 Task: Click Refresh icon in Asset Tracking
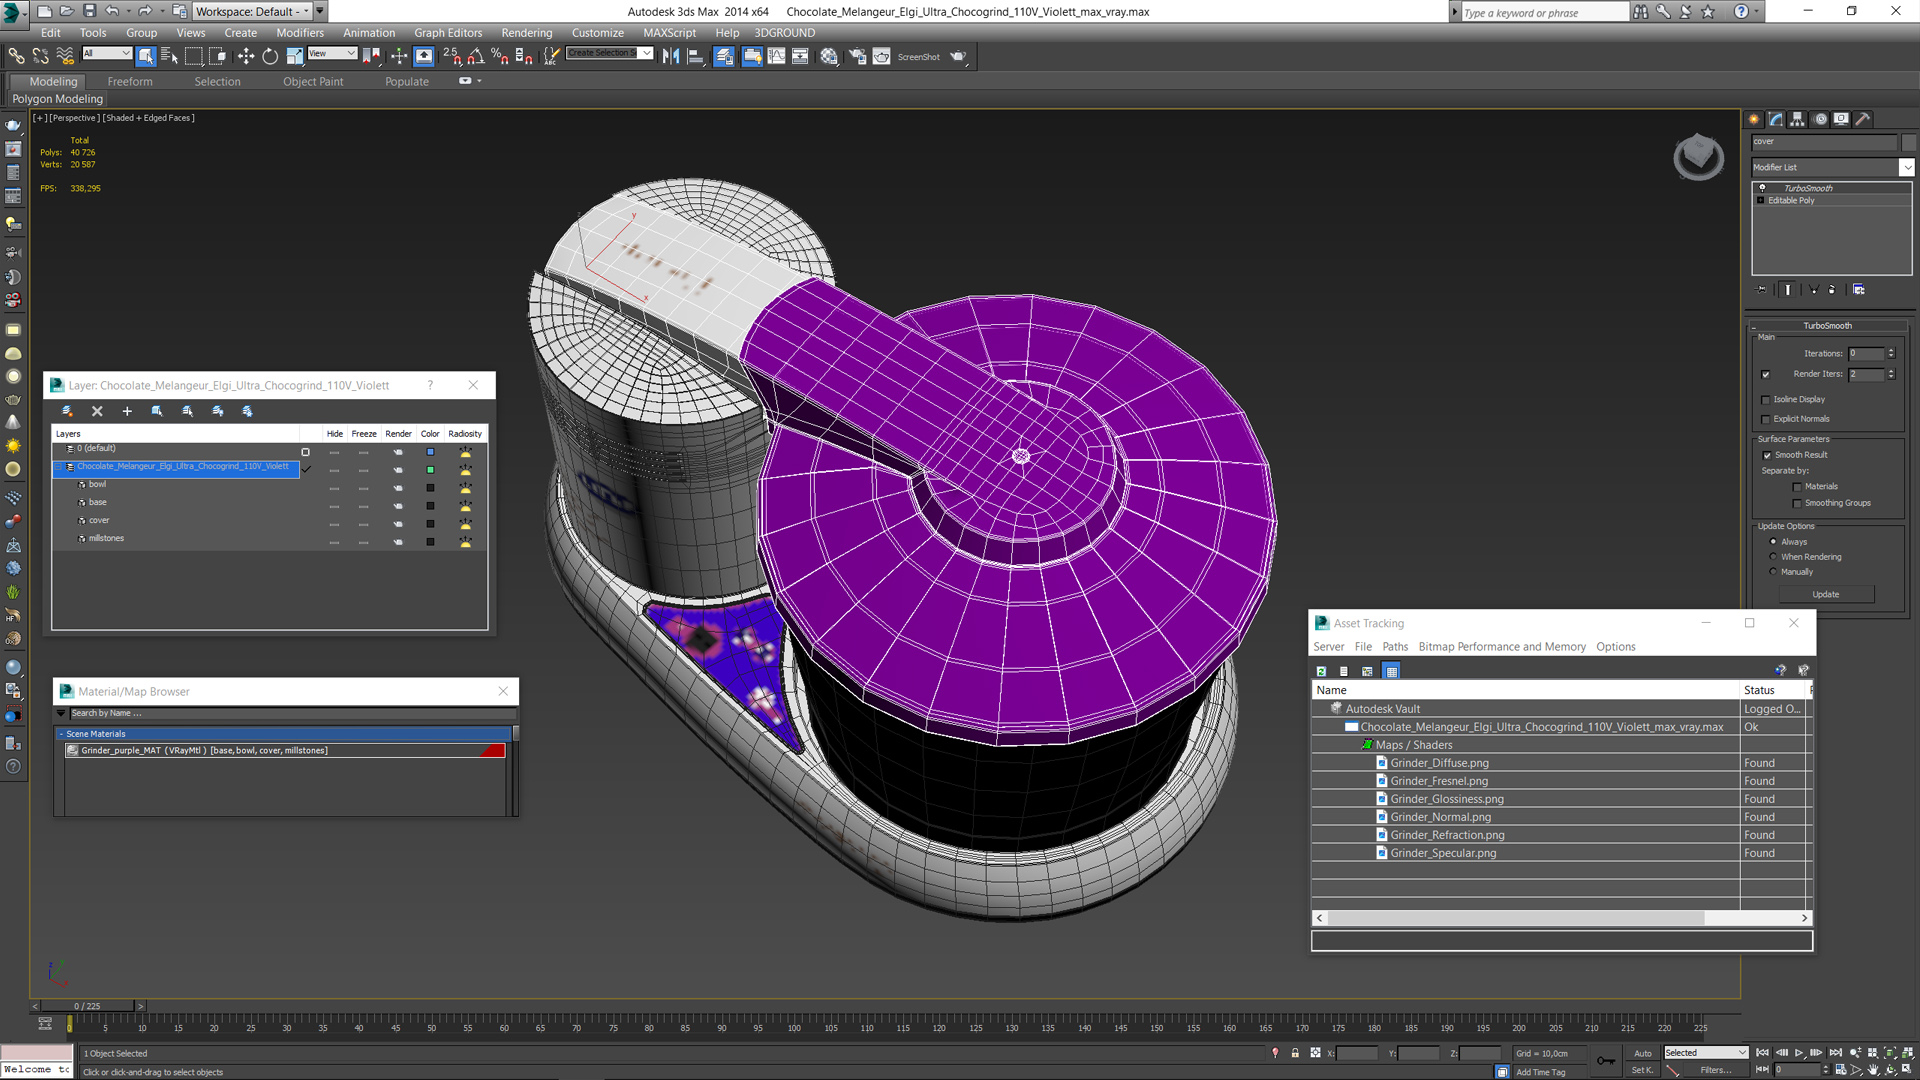1321,671
